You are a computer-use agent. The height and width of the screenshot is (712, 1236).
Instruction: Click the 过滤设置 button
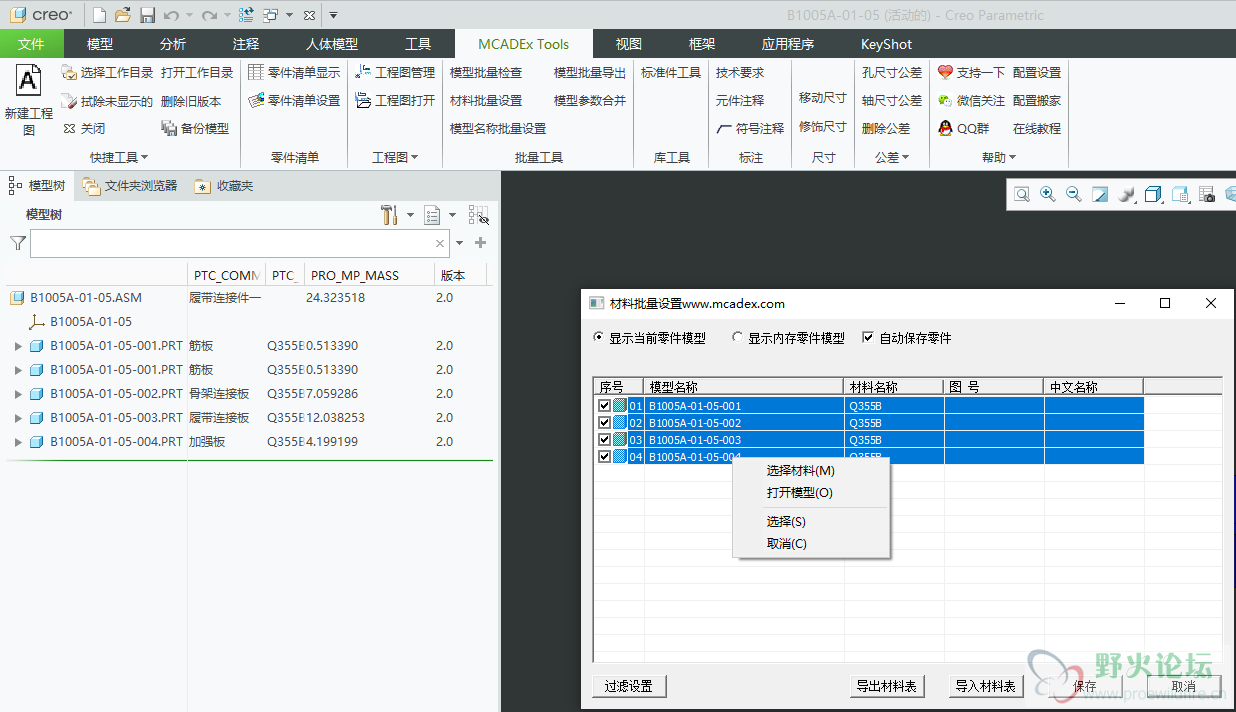pyautogui.click(x=629, y=686)
